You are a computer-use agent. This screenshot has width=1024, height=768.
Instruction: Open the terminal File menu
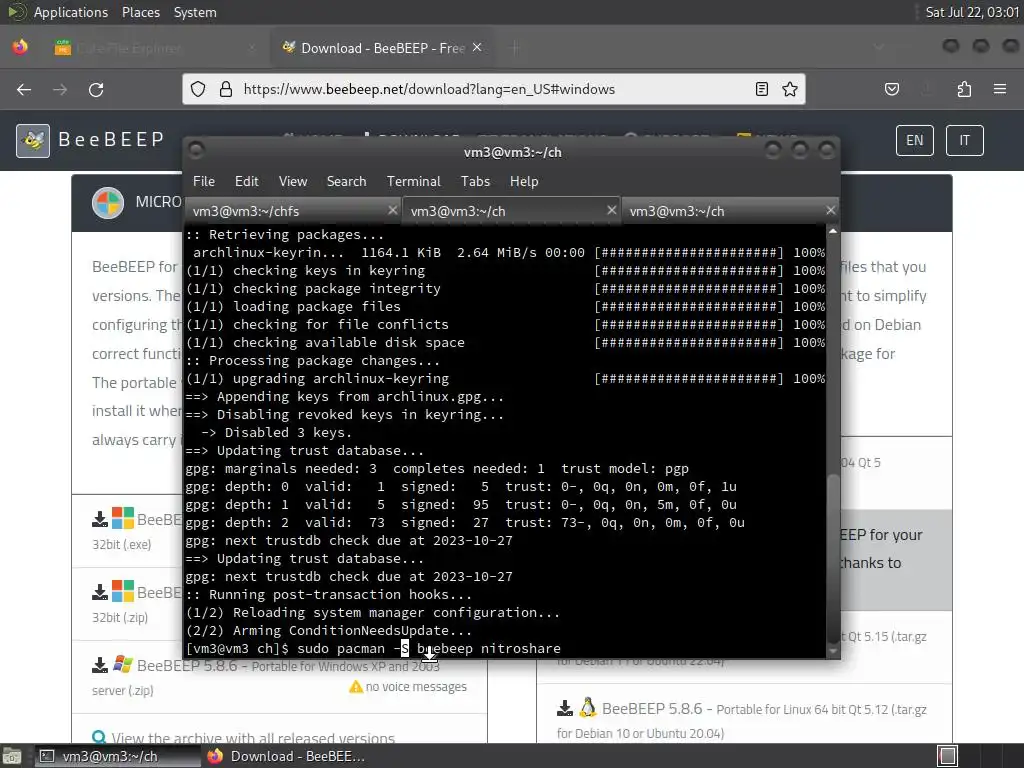click(204, 182)
